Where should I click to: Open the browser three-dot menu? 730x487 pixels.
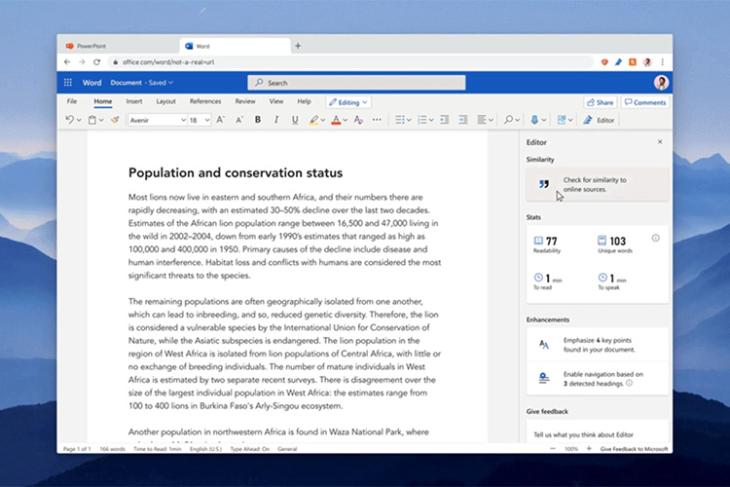pos(662,62)
